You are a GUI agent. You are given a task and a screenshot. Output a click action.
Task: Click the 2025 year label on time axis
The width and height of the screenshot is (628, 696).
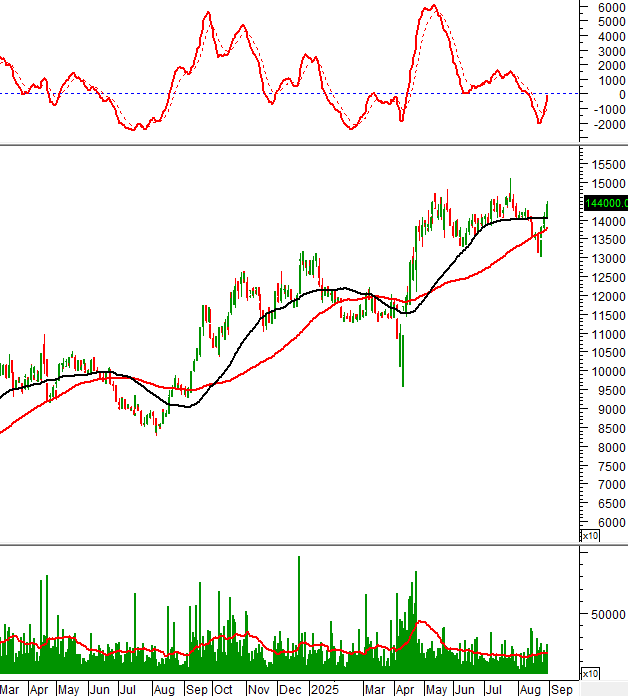pos(325,689)
